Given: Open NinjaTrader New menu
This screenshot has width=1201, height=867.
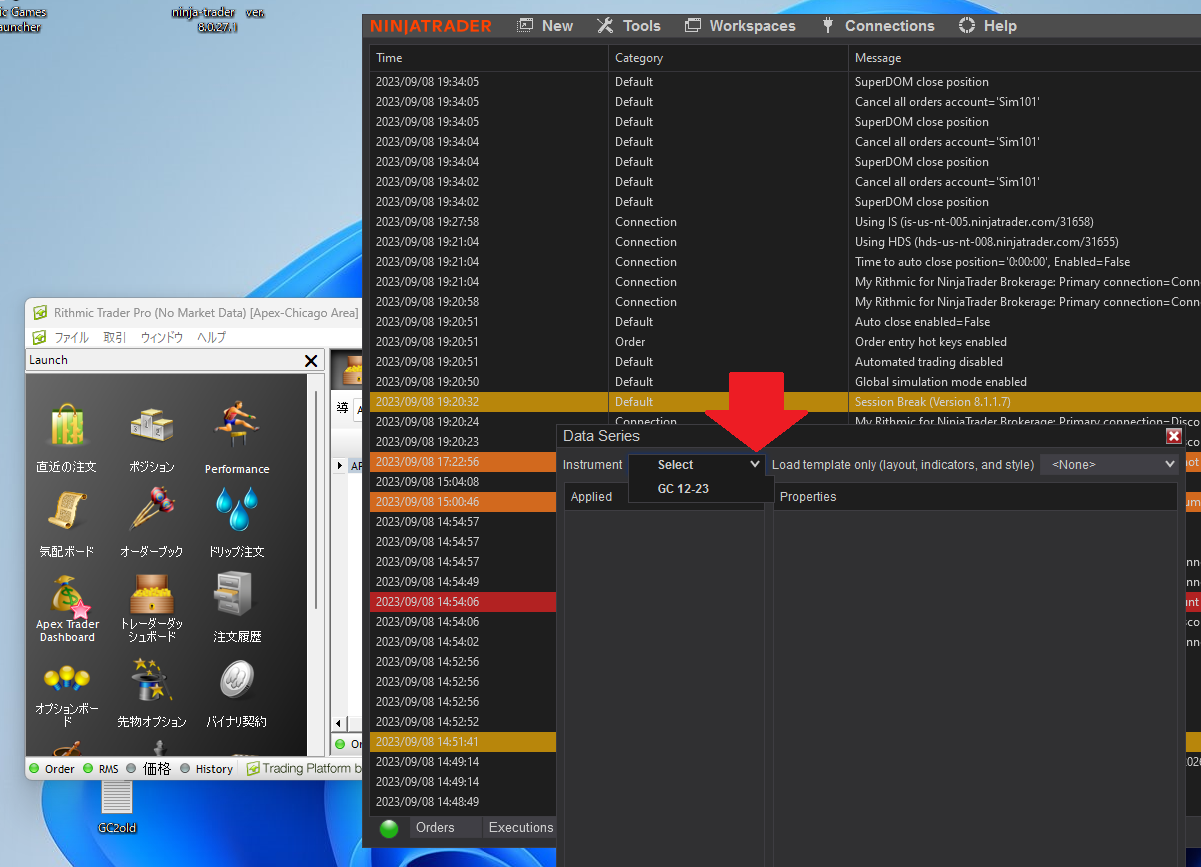Looking at the screenshot, I should pos(545,26).
